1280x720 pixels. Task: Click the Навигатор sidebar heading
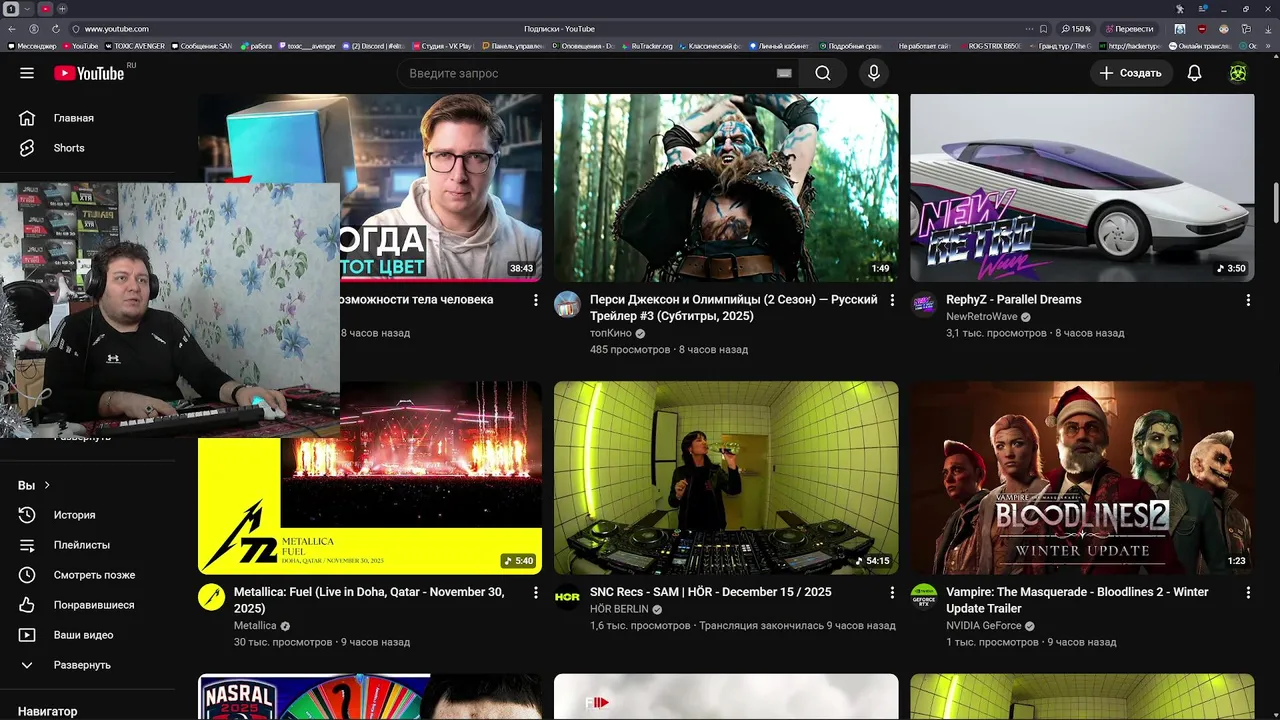pos(47,711)
